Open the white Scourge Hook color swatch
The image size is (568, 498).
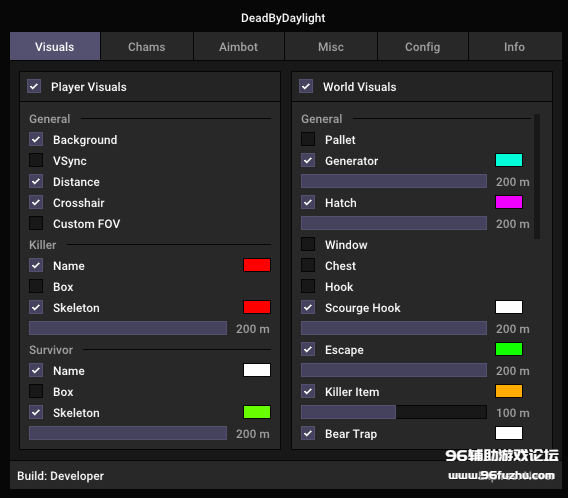point(509,307)
